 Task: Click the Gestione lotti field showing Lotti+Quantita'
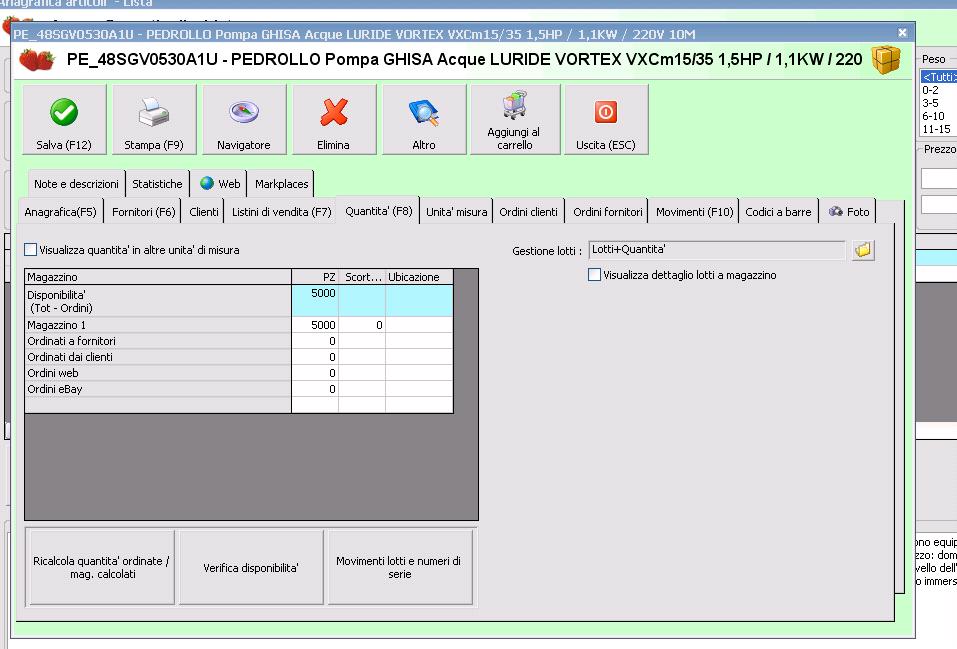[x=717, y=250]
